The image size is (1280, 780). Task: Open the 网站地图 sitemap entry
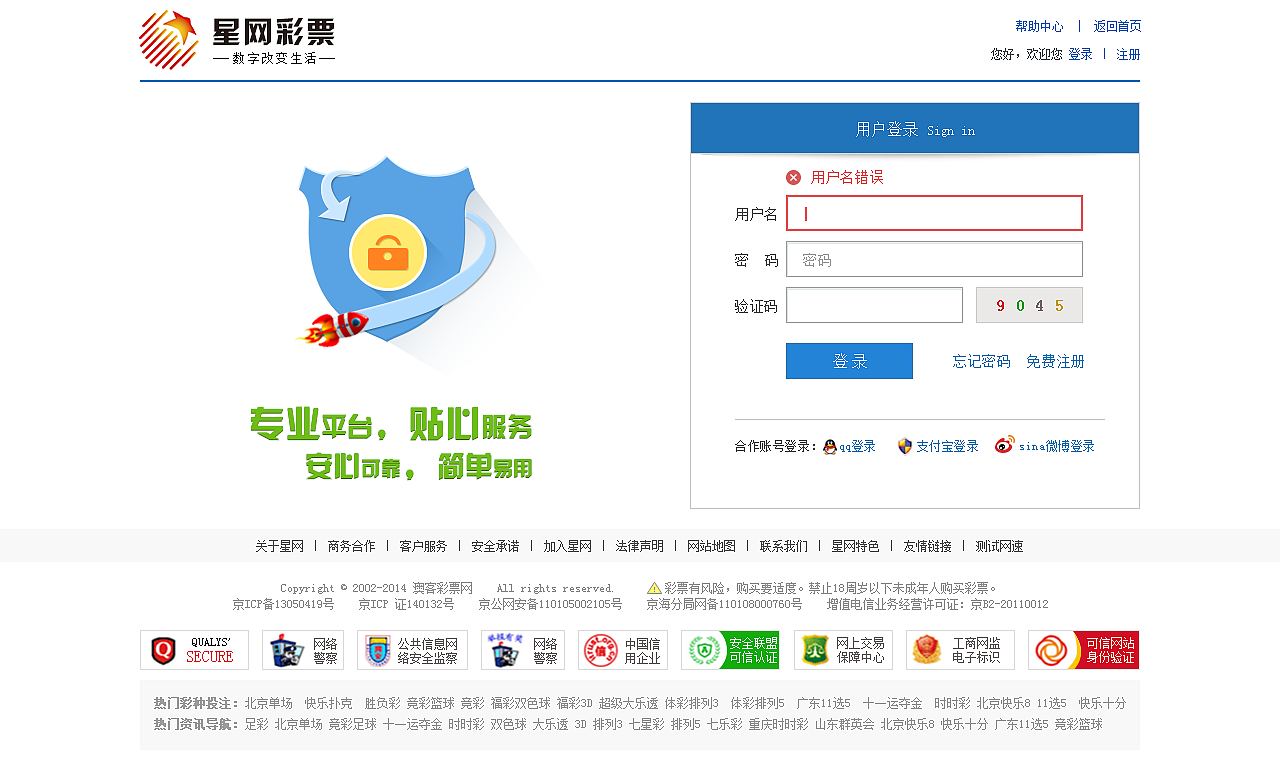(x=710, y=546)
